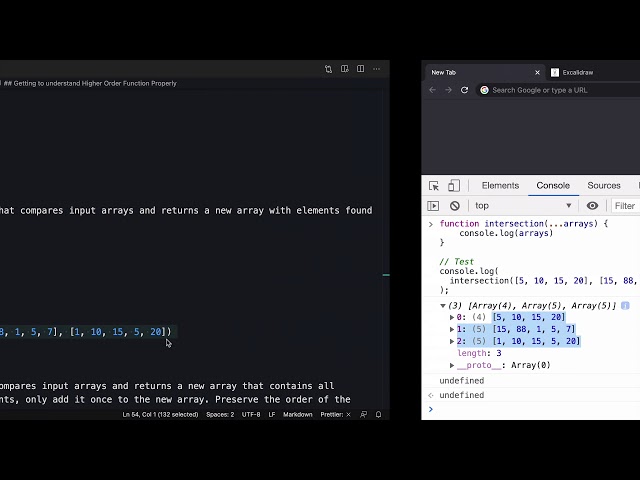Create a live expression with the eye icon
Viewport: 640px width, 480px height.
click(592, 206)
